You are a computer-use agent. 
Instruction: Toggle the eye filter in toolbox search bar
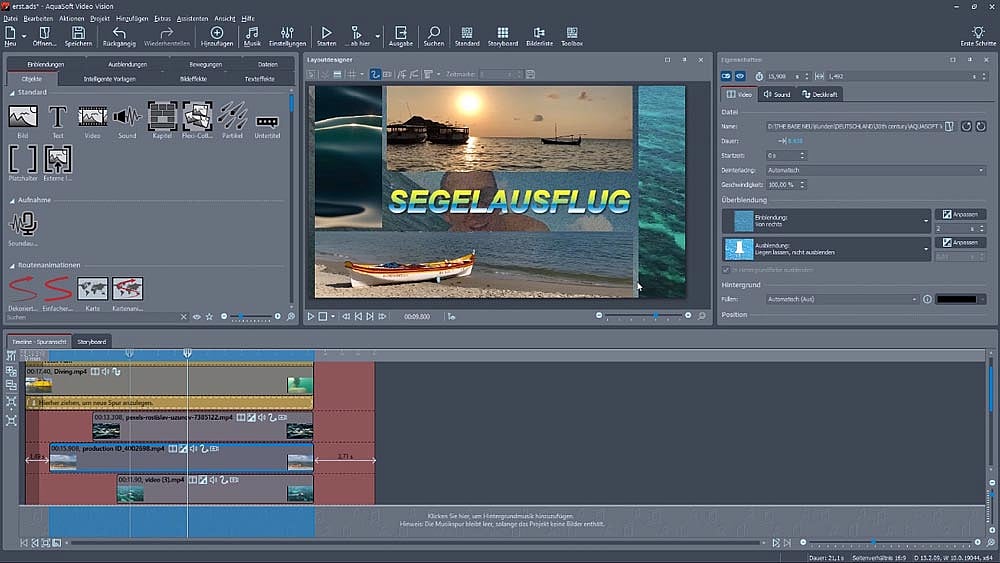196,317
